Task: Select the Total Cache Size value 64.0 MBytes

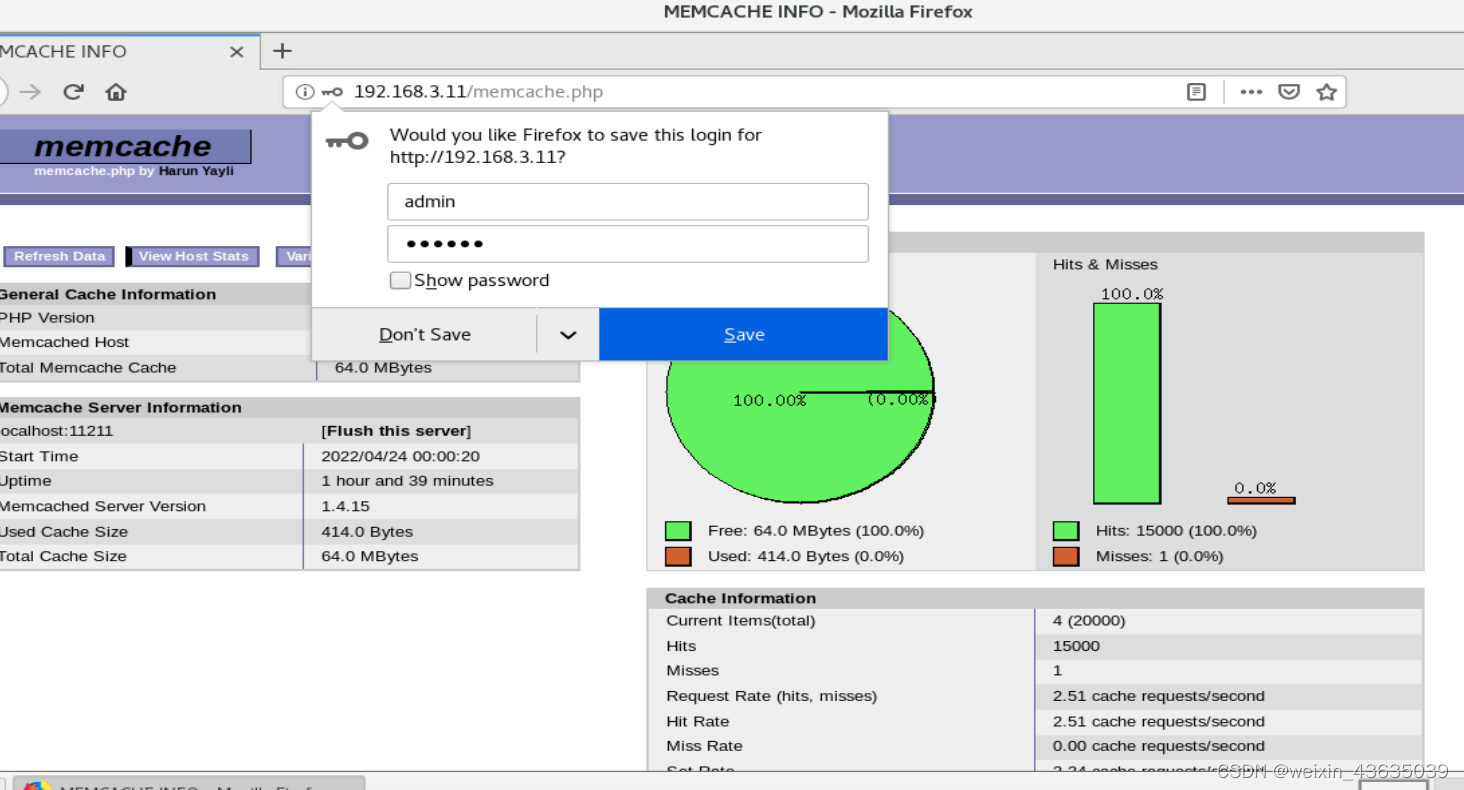Action: tap(370, 556)
